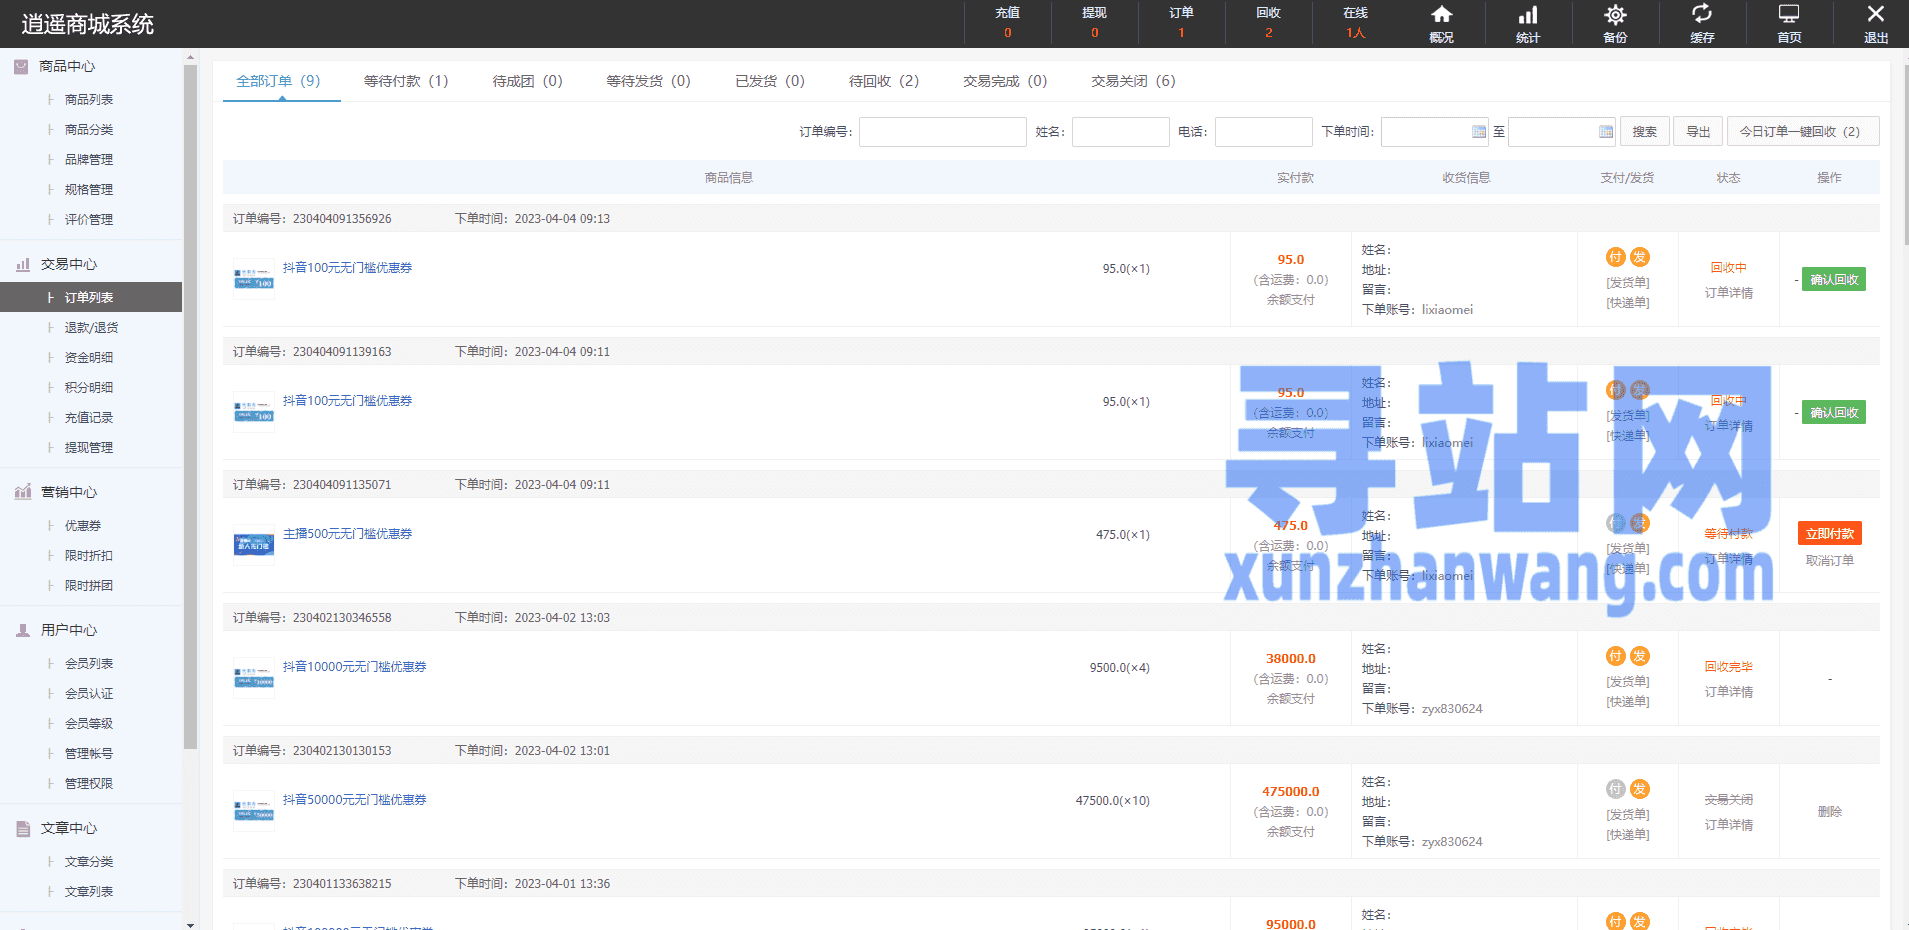1909x930 pixels.
Task: Click 付 icon on order 230402130130153
Action: click(x=1616, y=789)
